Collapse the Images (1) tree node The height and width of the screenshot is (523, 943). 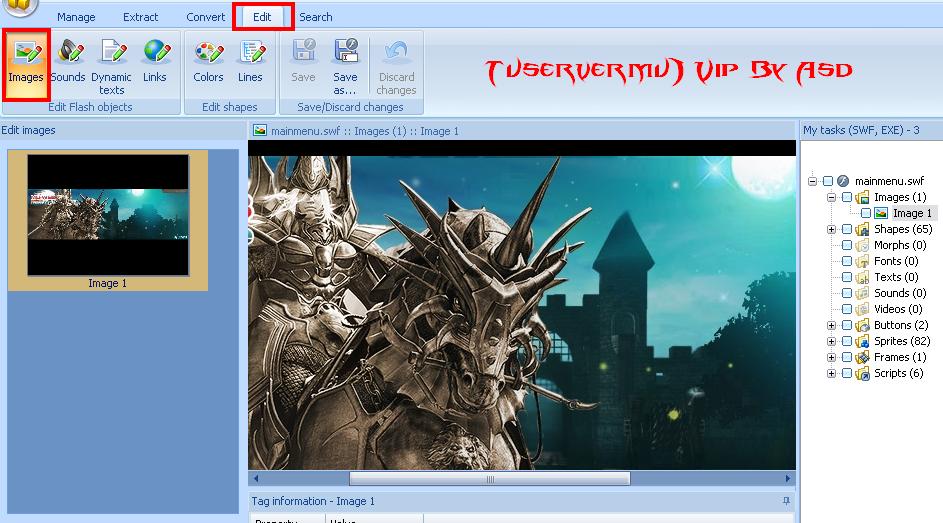pyautogui.click(x=831, y=197)
